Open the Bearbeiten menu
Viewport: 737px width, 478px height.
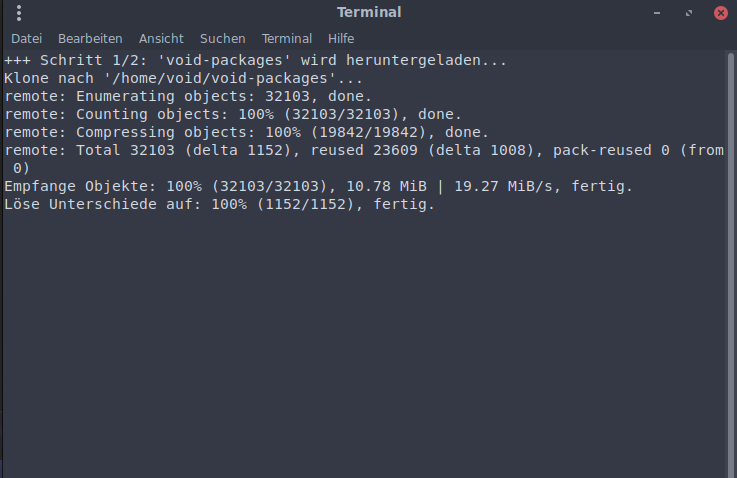(90, 38)
